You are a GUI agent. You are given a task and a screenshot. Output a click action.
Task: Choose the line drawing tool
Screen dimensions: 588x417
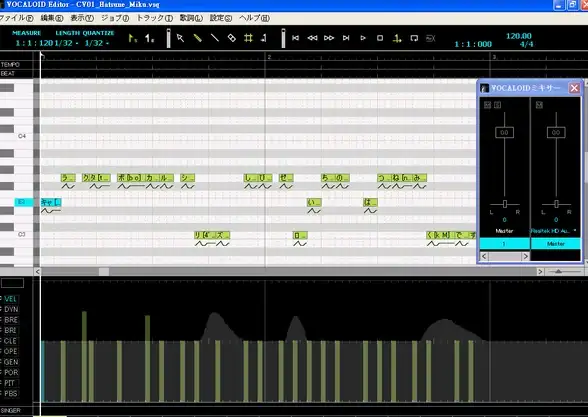click(214, 38)
